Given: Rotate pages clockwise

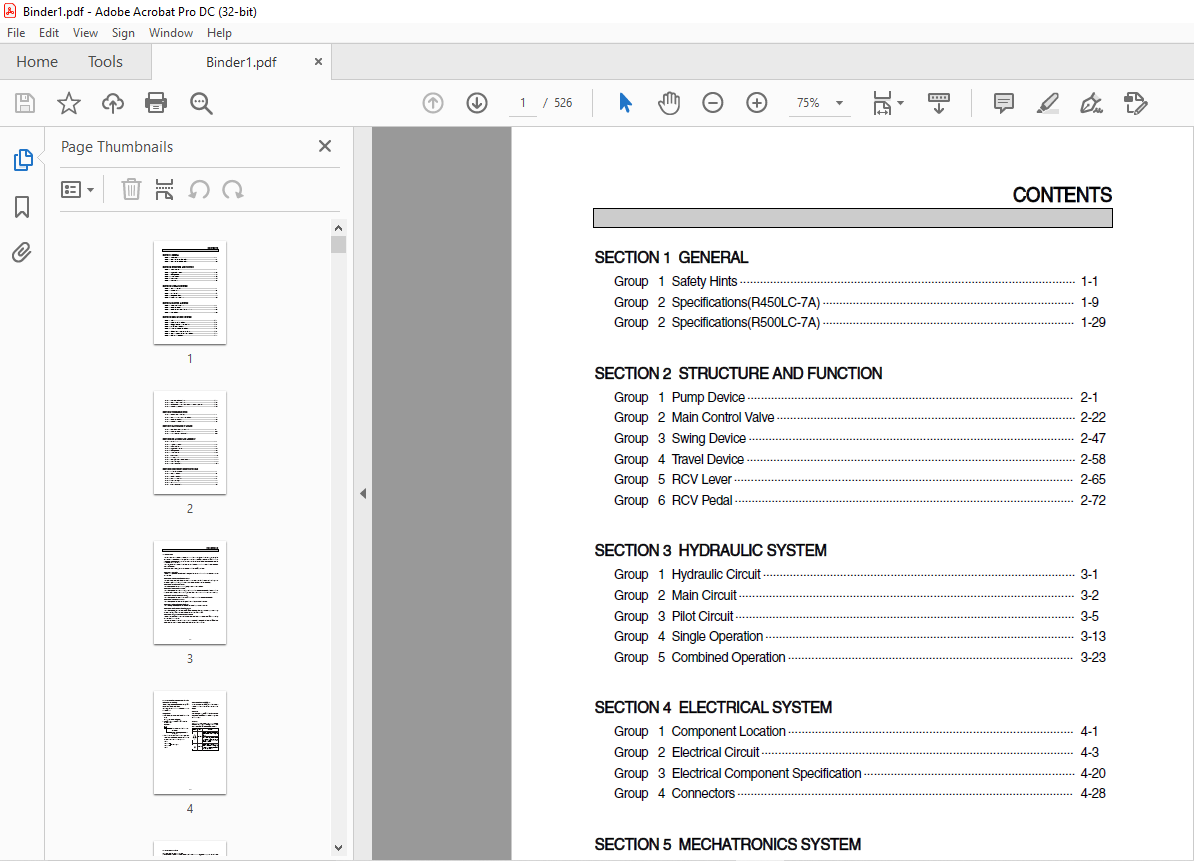Looking at the screenshot, I should point(233,190).
